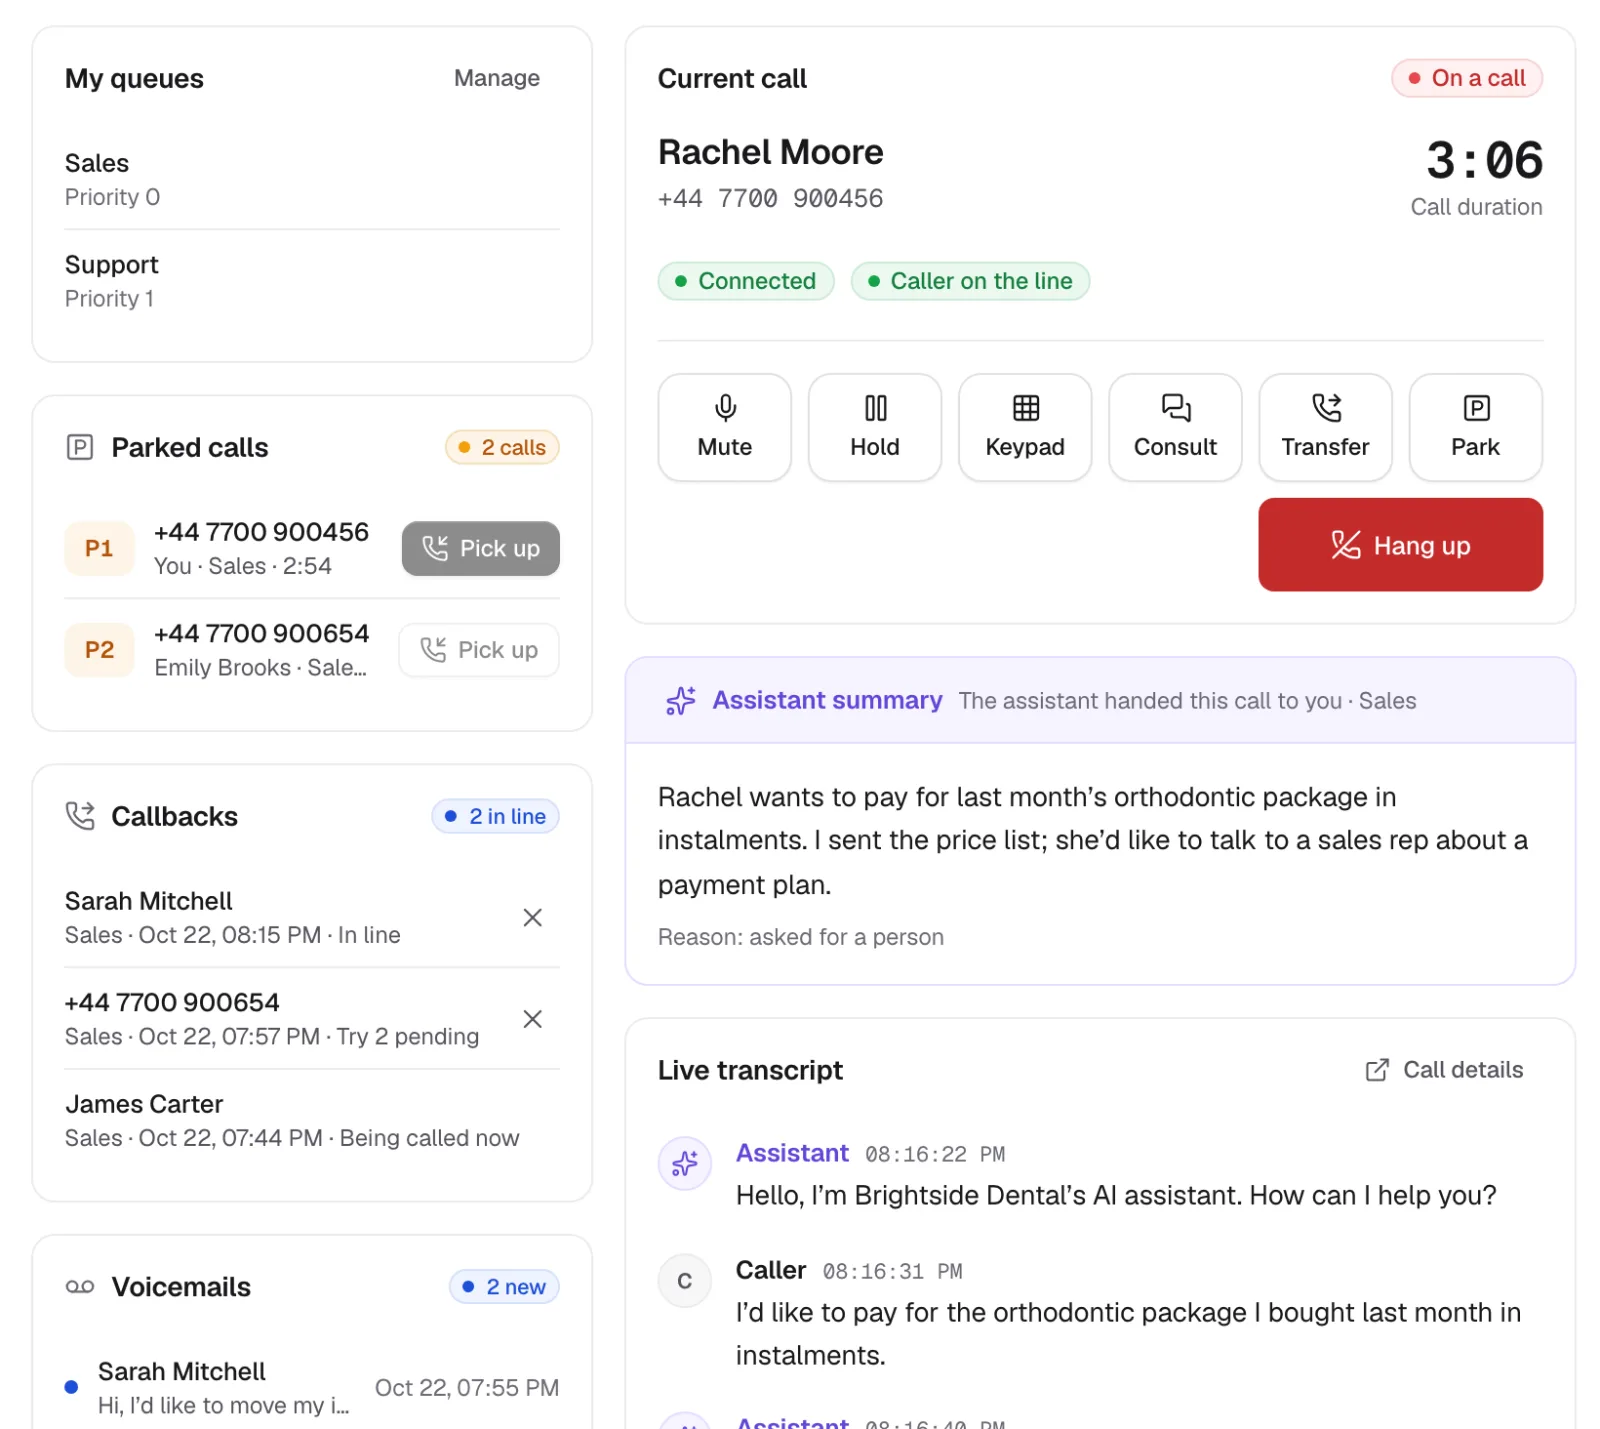
Task: Click the Connected status pill
Action: click(x=746, y=281)
